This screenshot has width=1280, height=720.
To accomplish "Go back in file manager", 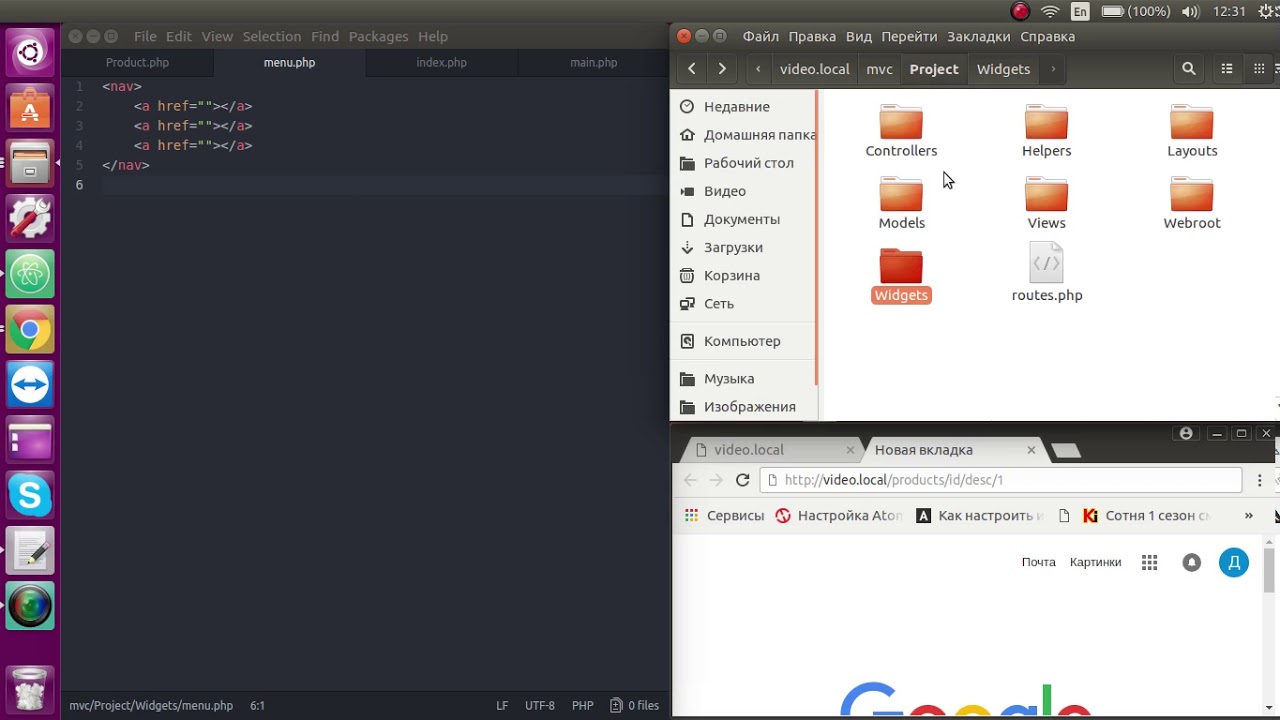I will (x=692, y=69).
